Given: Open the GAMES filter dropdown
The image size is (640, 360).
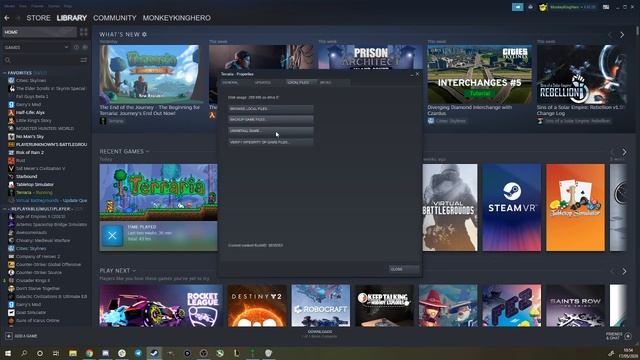Looking at the screenshot, I should coord(36,47).
